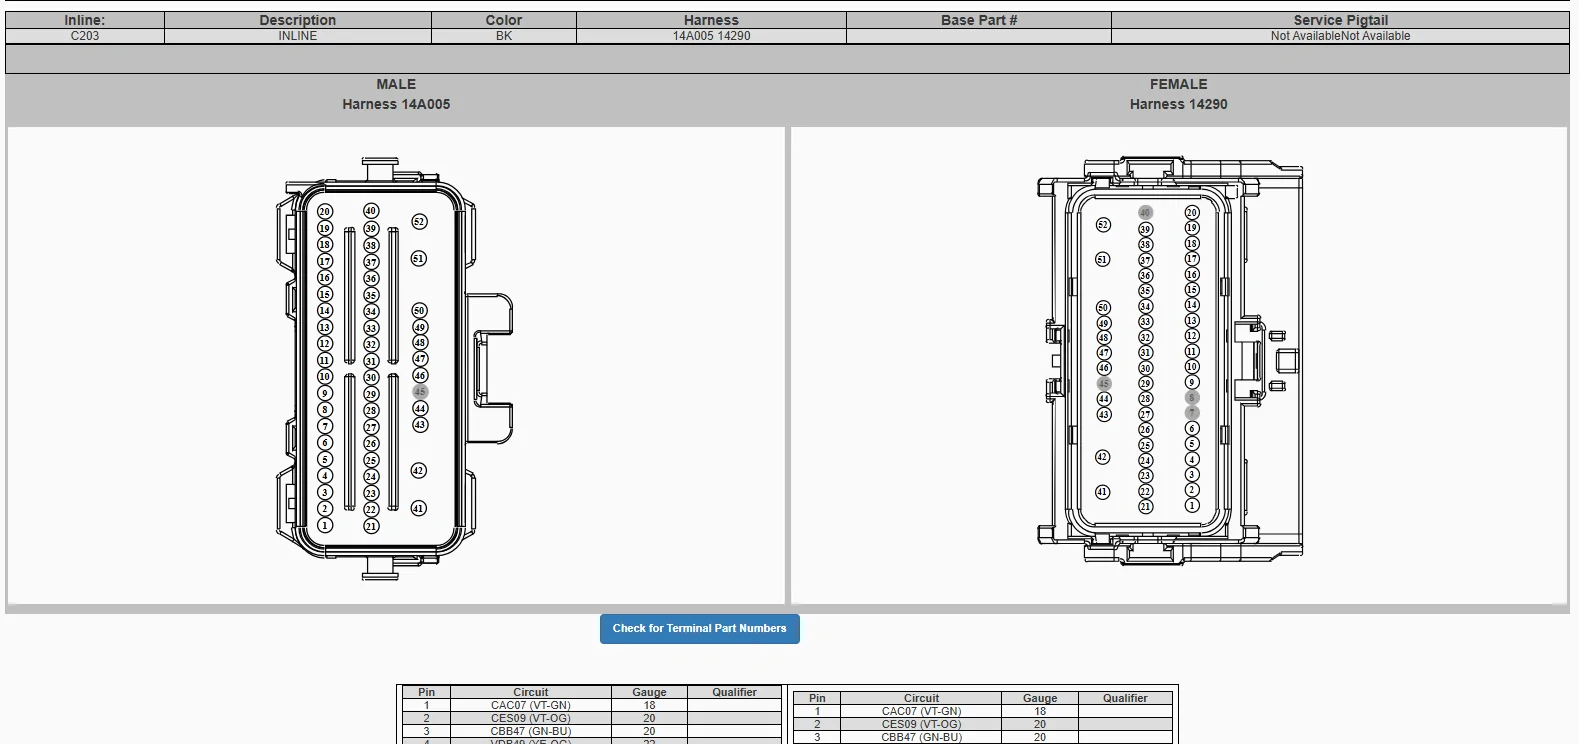This screenshot has width=1579, height=744.
Task: Select pin 51 on the female connector
Action: pyautogui.click(x=1103, y=259)
